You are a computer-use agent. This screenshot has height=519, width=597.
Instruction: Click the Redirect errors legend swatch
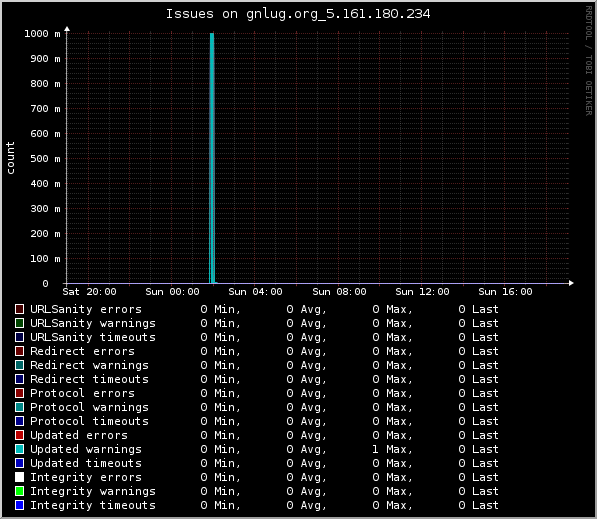(x=19, y=351)
